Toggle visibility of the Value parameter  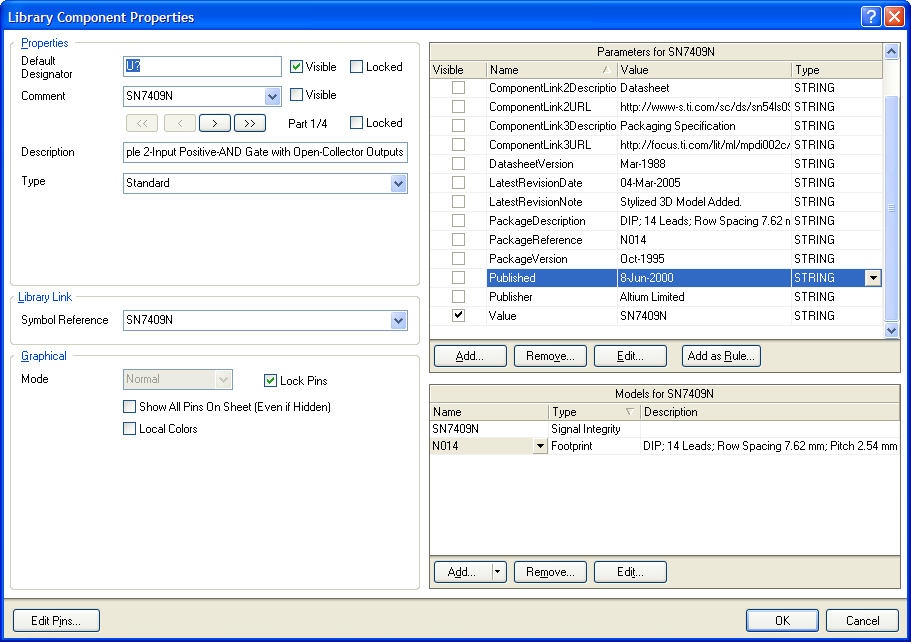(x=458, y=315)
